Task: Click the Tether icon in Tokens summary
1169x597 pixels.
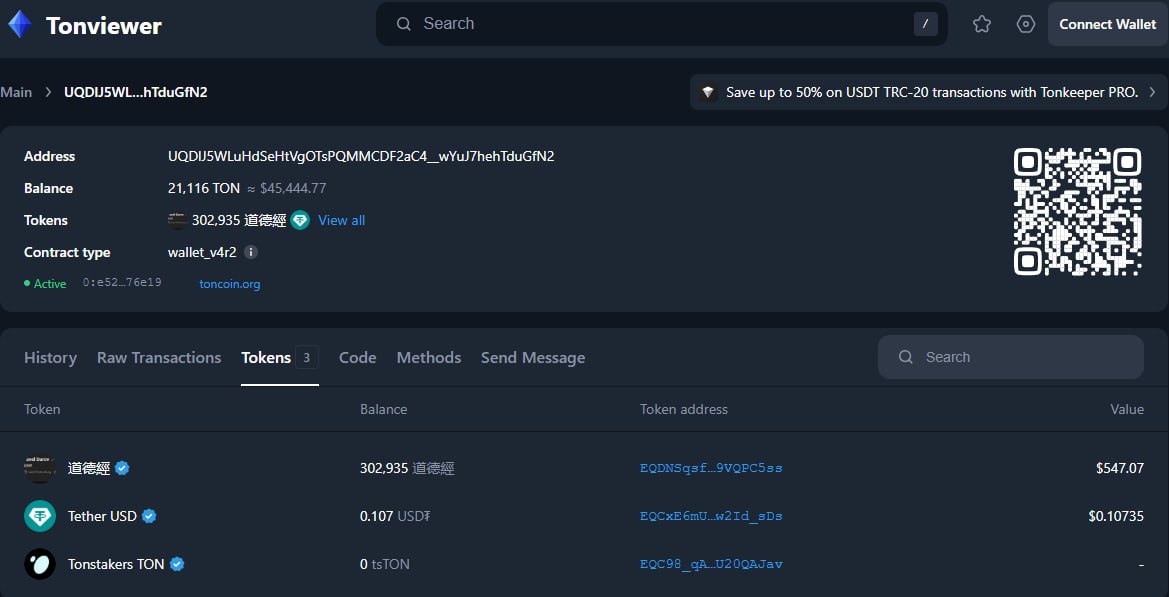Action: 300,220
